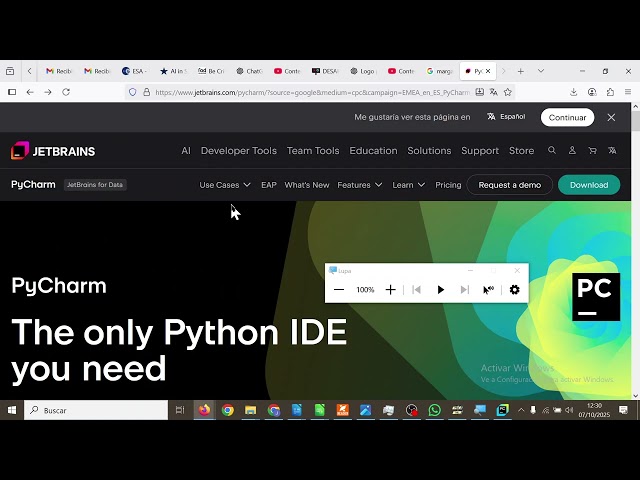Open the JetBrains site search icon
Viewport: 640px width, 480px height.
(x=552, y=150)
